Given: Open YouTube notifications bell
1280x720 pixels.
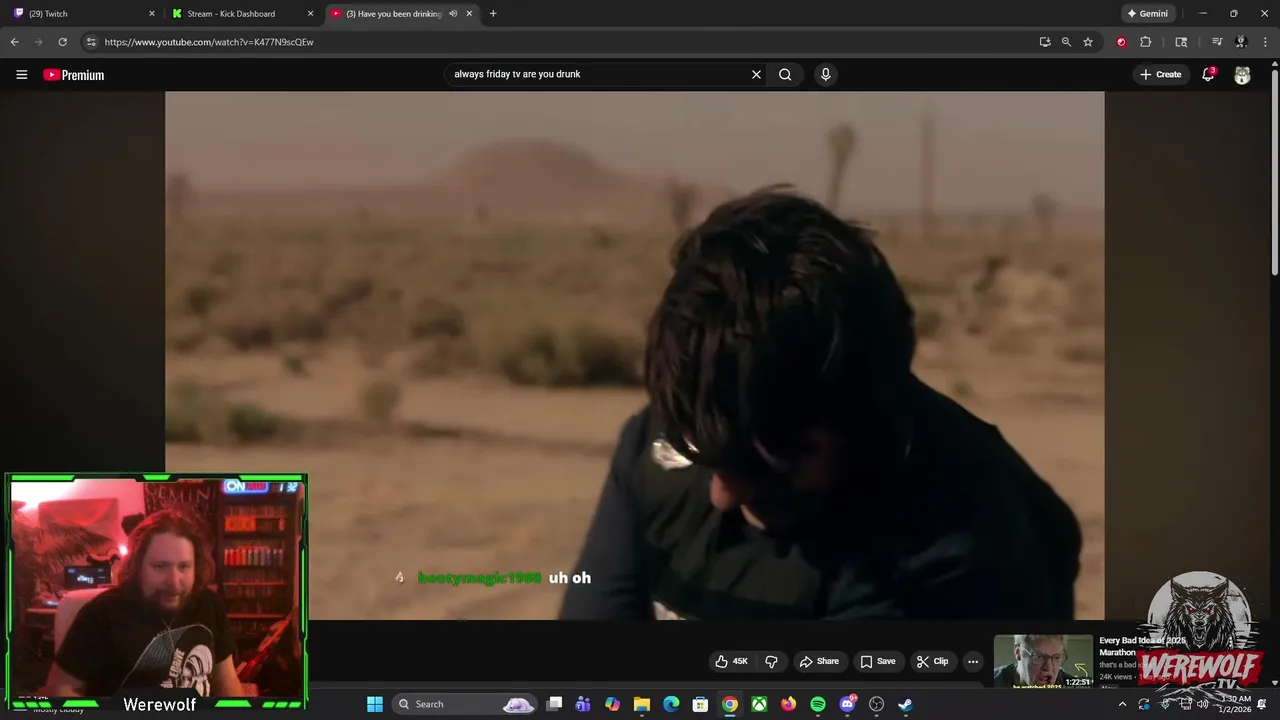Looking at the screenshot, I should pyautogui.click(x=1208, y=74).
